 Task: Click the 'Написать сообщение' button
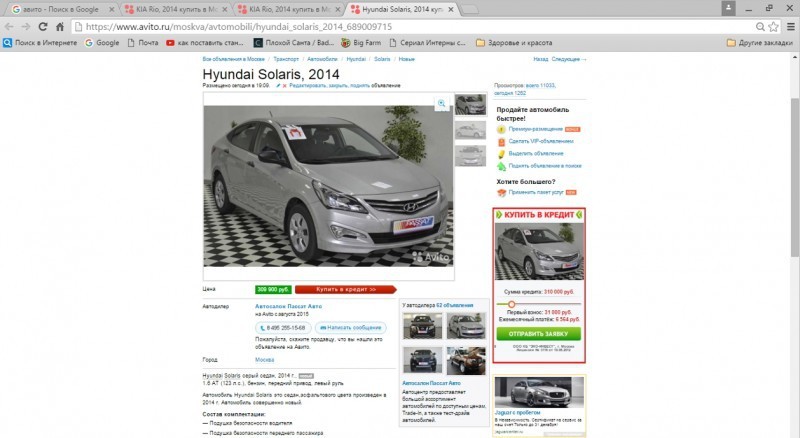(x=351, y=328)
